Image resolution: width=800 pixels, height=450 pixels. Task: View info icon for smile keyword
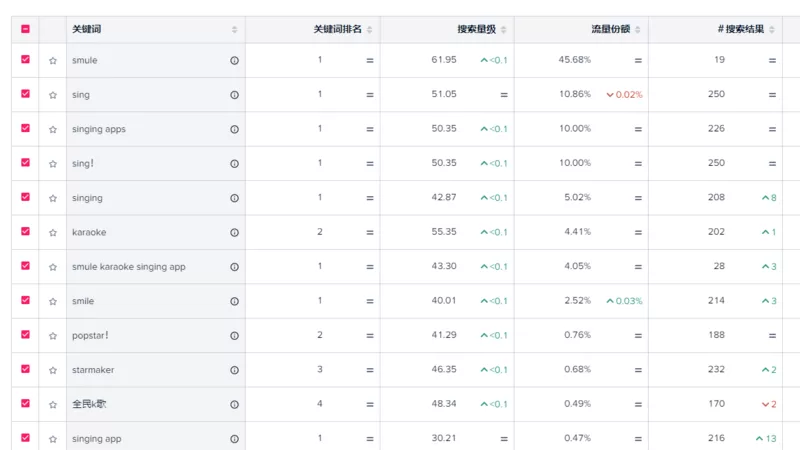[x=234, y=301]
